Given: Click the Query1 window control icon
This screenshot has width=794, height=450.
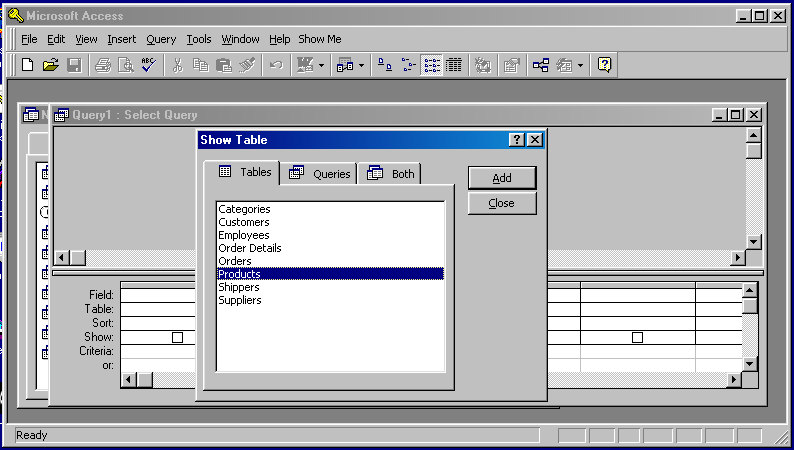Looking at the screenshot, I should coord(61,115).
